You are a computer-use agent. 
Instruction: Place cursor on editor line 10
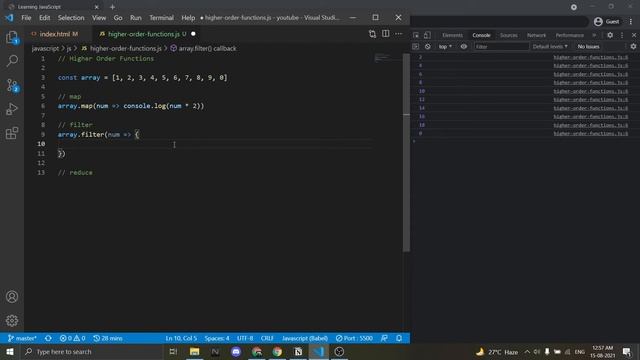coord(215,144)
